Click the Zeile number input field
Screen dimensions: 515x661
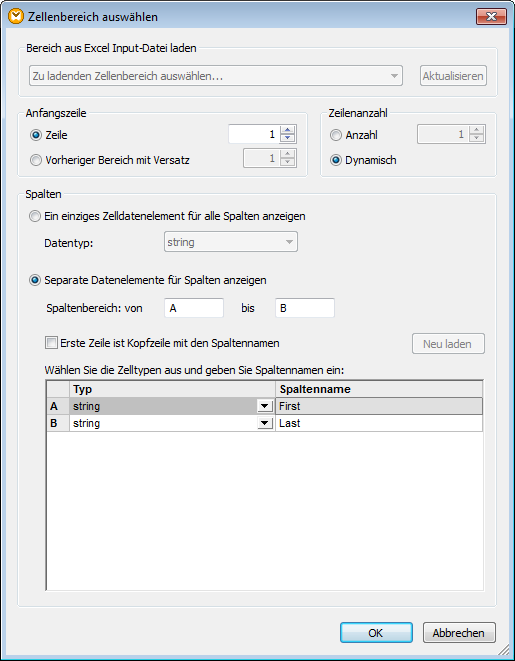(254, 134)
